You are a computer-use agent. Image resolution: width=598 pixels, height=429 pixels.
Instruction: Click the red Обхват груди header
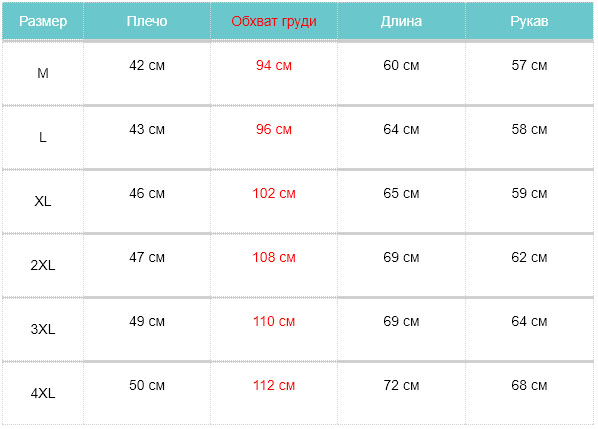(274, 21)
